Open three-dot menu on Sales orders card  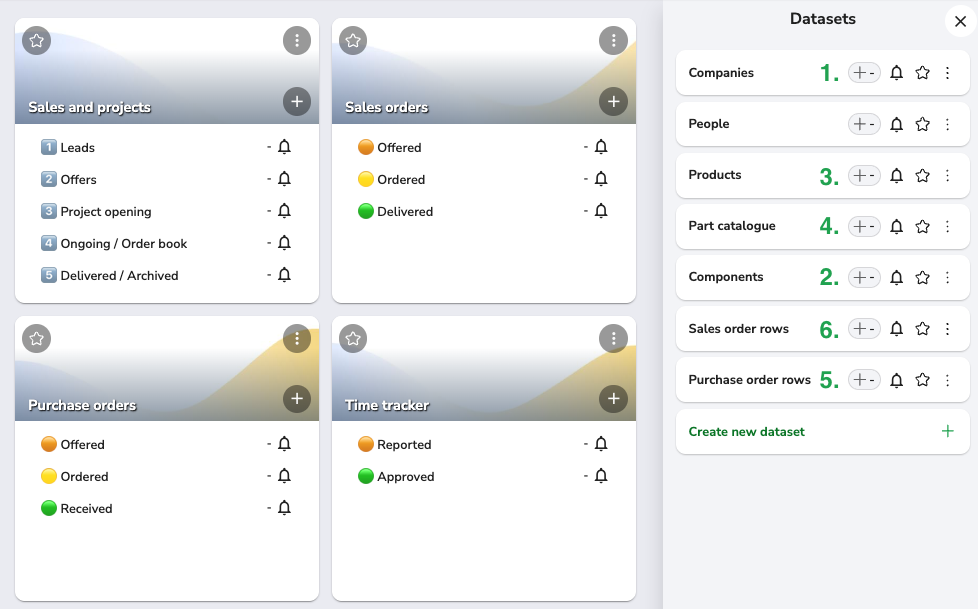coord(613,41)
